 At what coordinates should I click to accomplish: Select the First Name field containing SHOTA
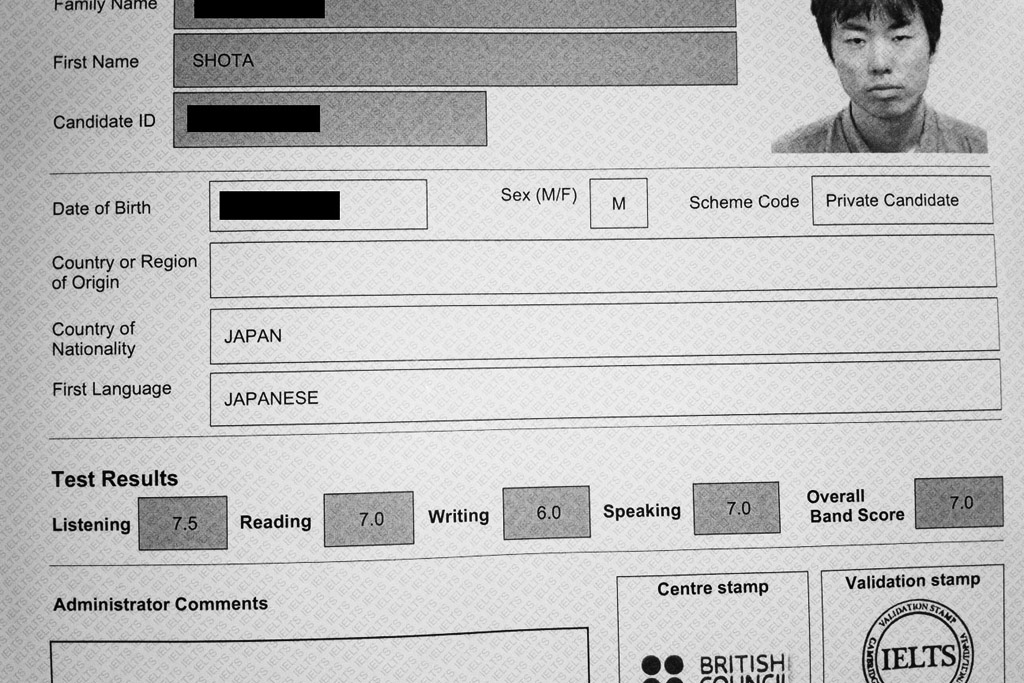point(455,59)
